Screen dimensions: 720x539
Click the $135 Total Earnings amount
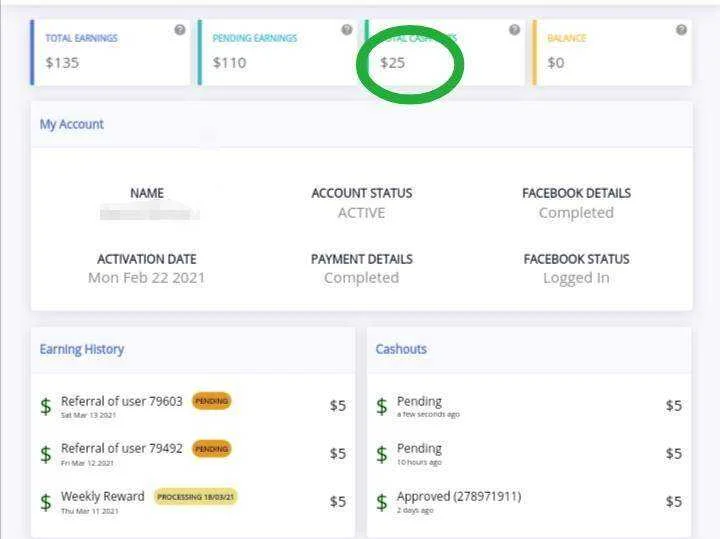point(62,62)
